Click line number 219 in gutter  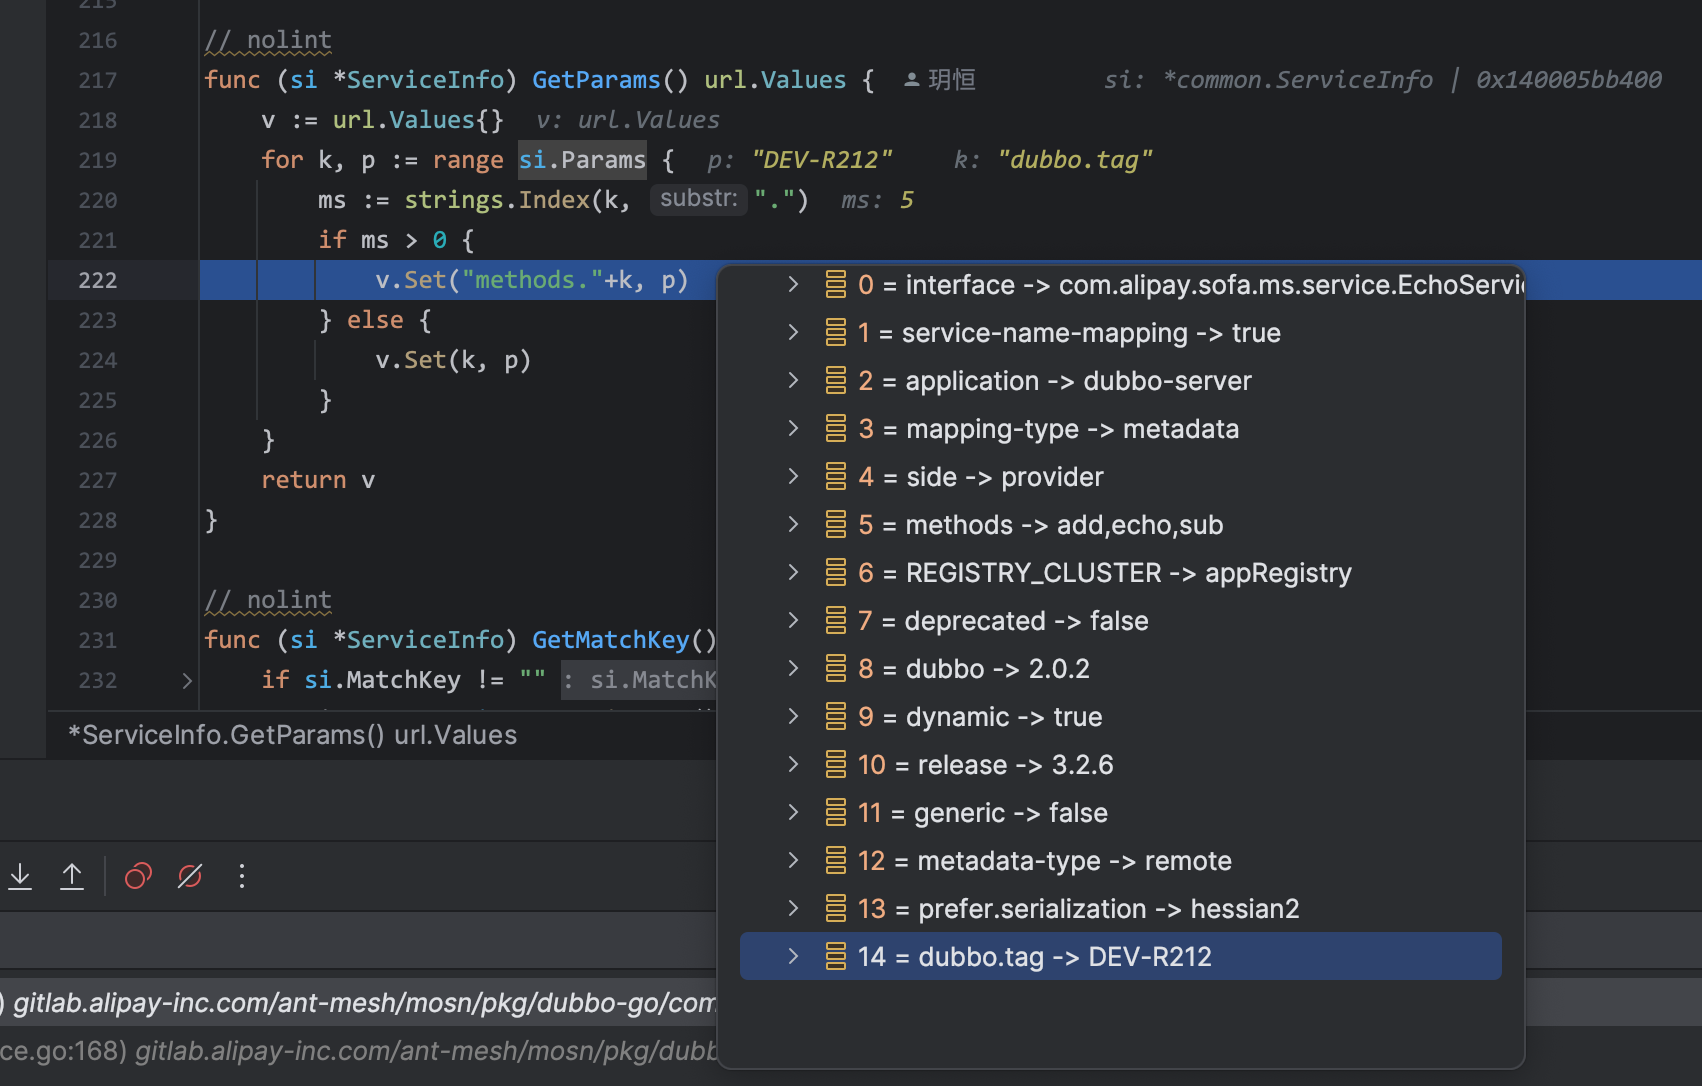98,161
